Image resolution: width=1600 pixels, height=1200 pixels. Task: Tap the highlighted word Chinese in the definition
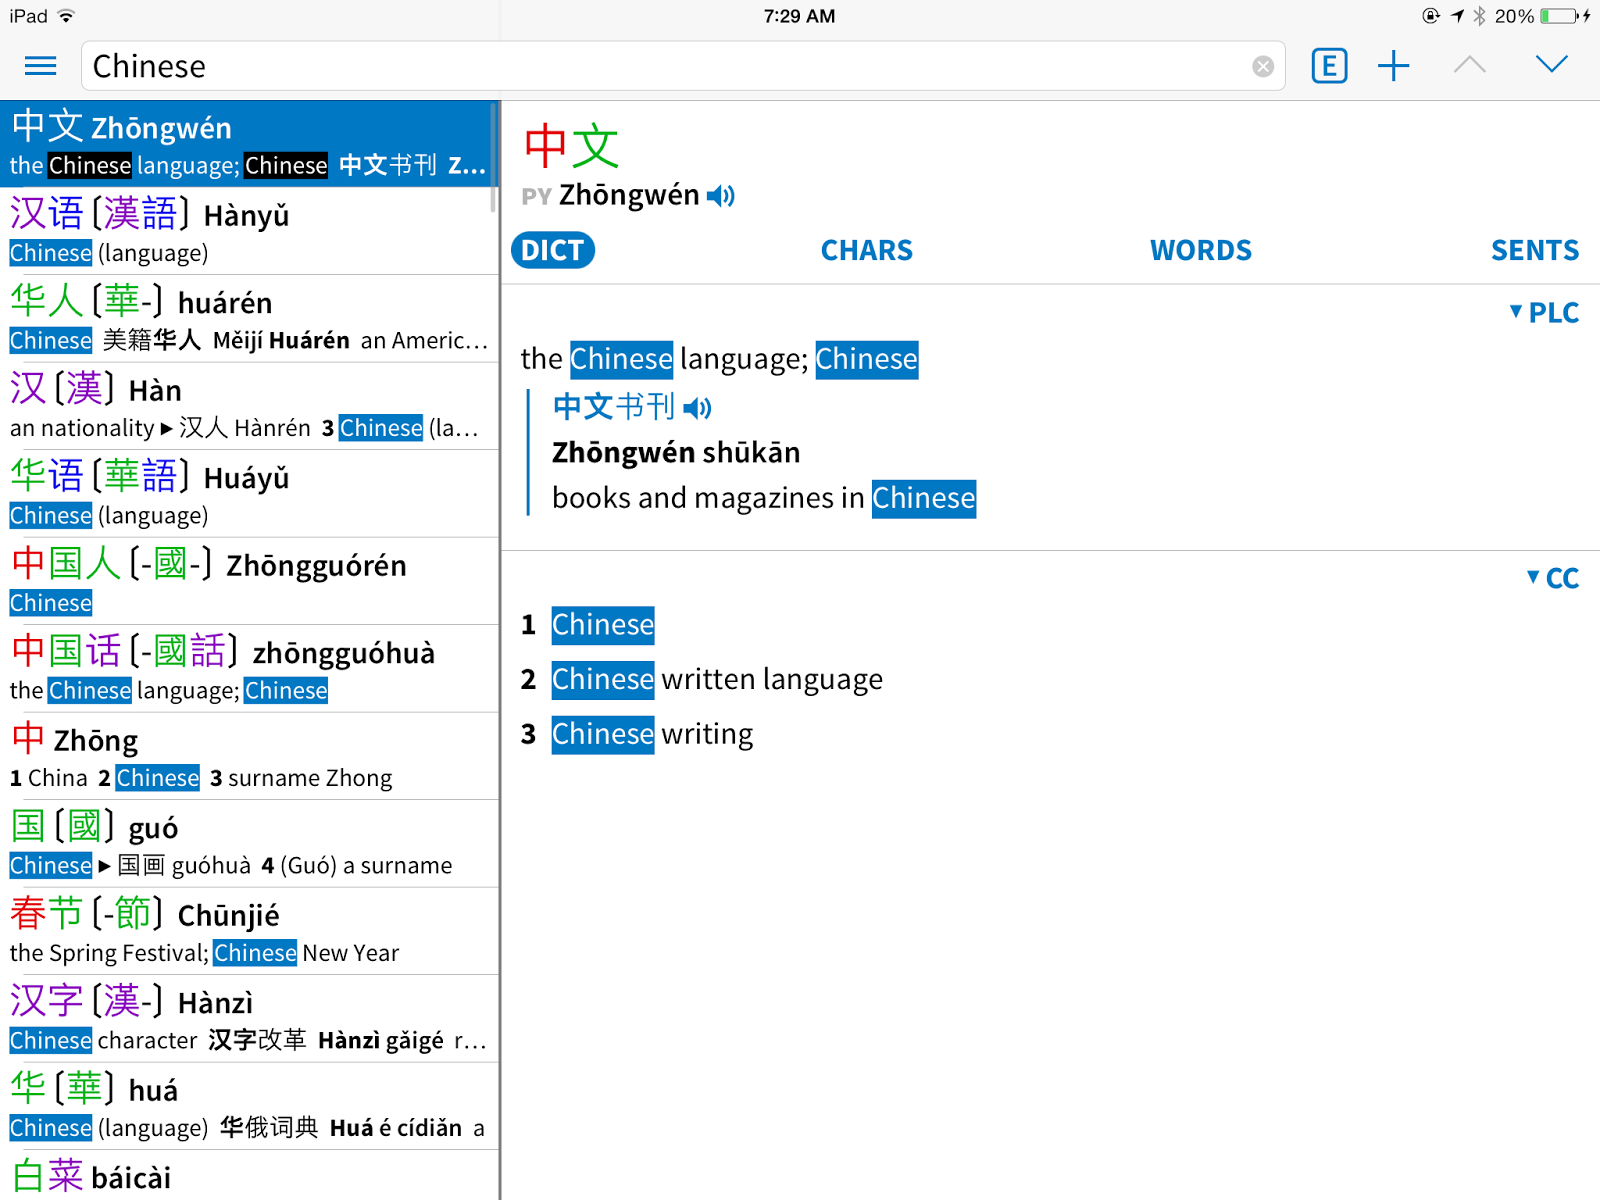(620, 359)
